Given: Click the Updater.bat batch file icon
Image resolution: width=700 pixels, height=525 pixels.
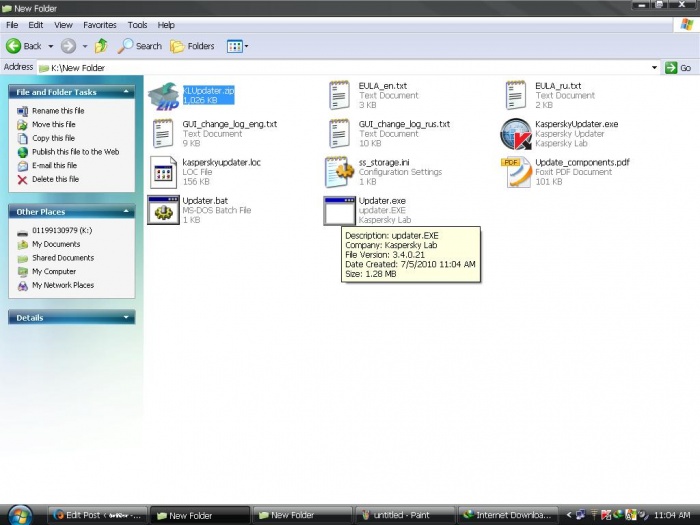Looking at the screenshot, I should [x=162, y=210].
